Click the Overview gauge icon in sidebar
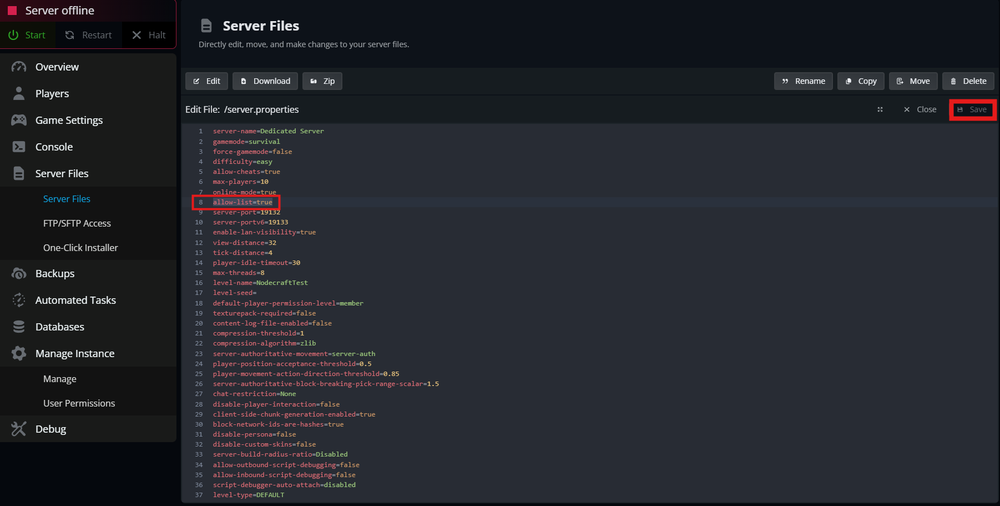Screen dimensions: 1000x506 18,67
